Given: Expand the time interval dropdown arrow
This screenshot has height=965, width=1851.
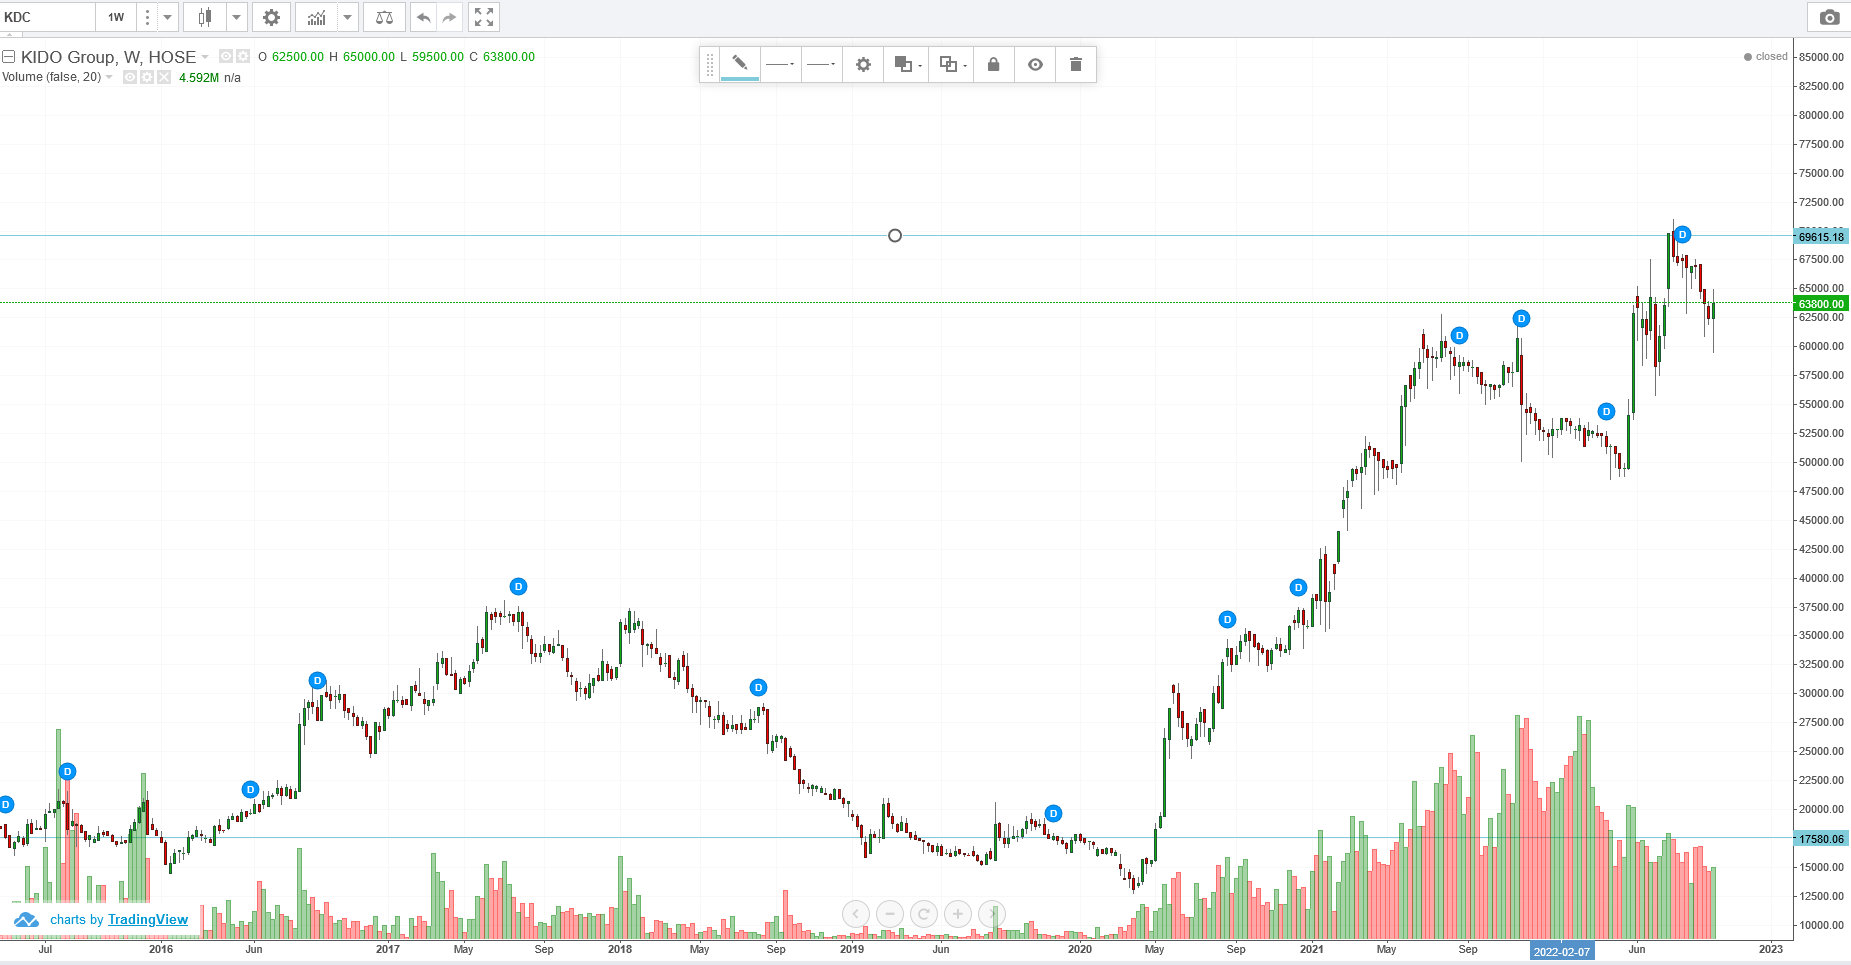Looking at the screenshot, I should tap(167, 17).
